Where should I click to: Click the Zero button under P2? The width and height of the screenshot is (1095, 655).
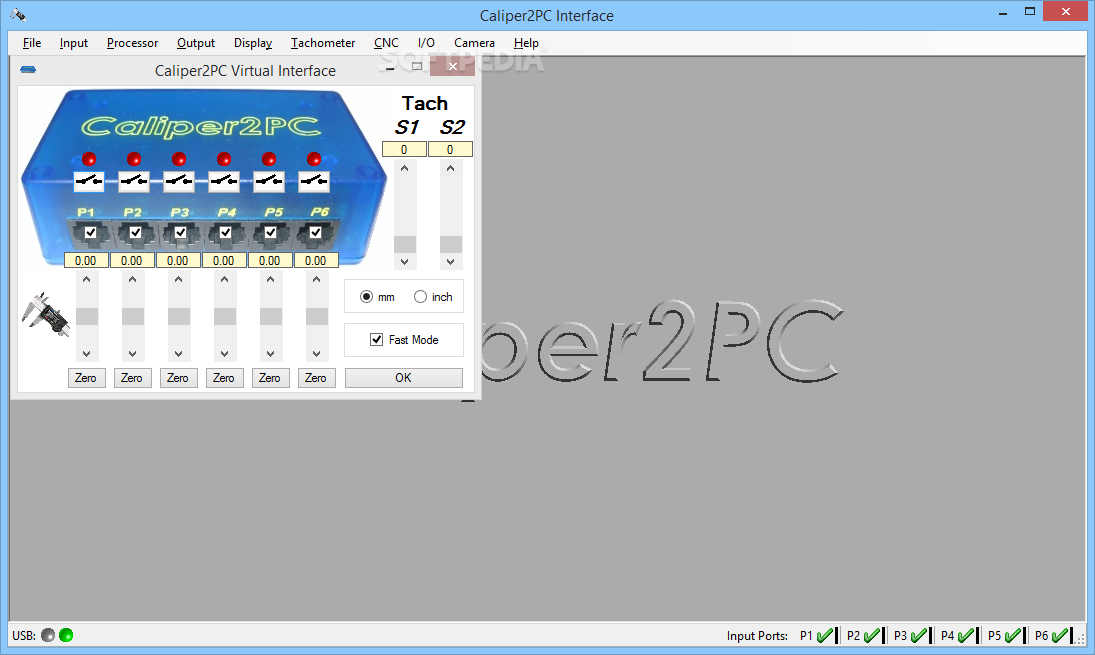132,378
